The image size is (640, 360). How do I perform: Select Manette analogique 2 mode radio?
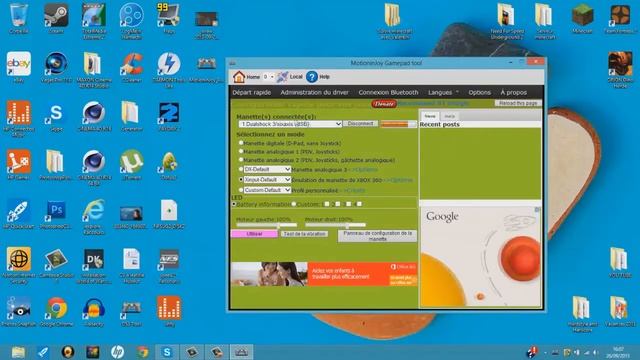click(241, 160)
